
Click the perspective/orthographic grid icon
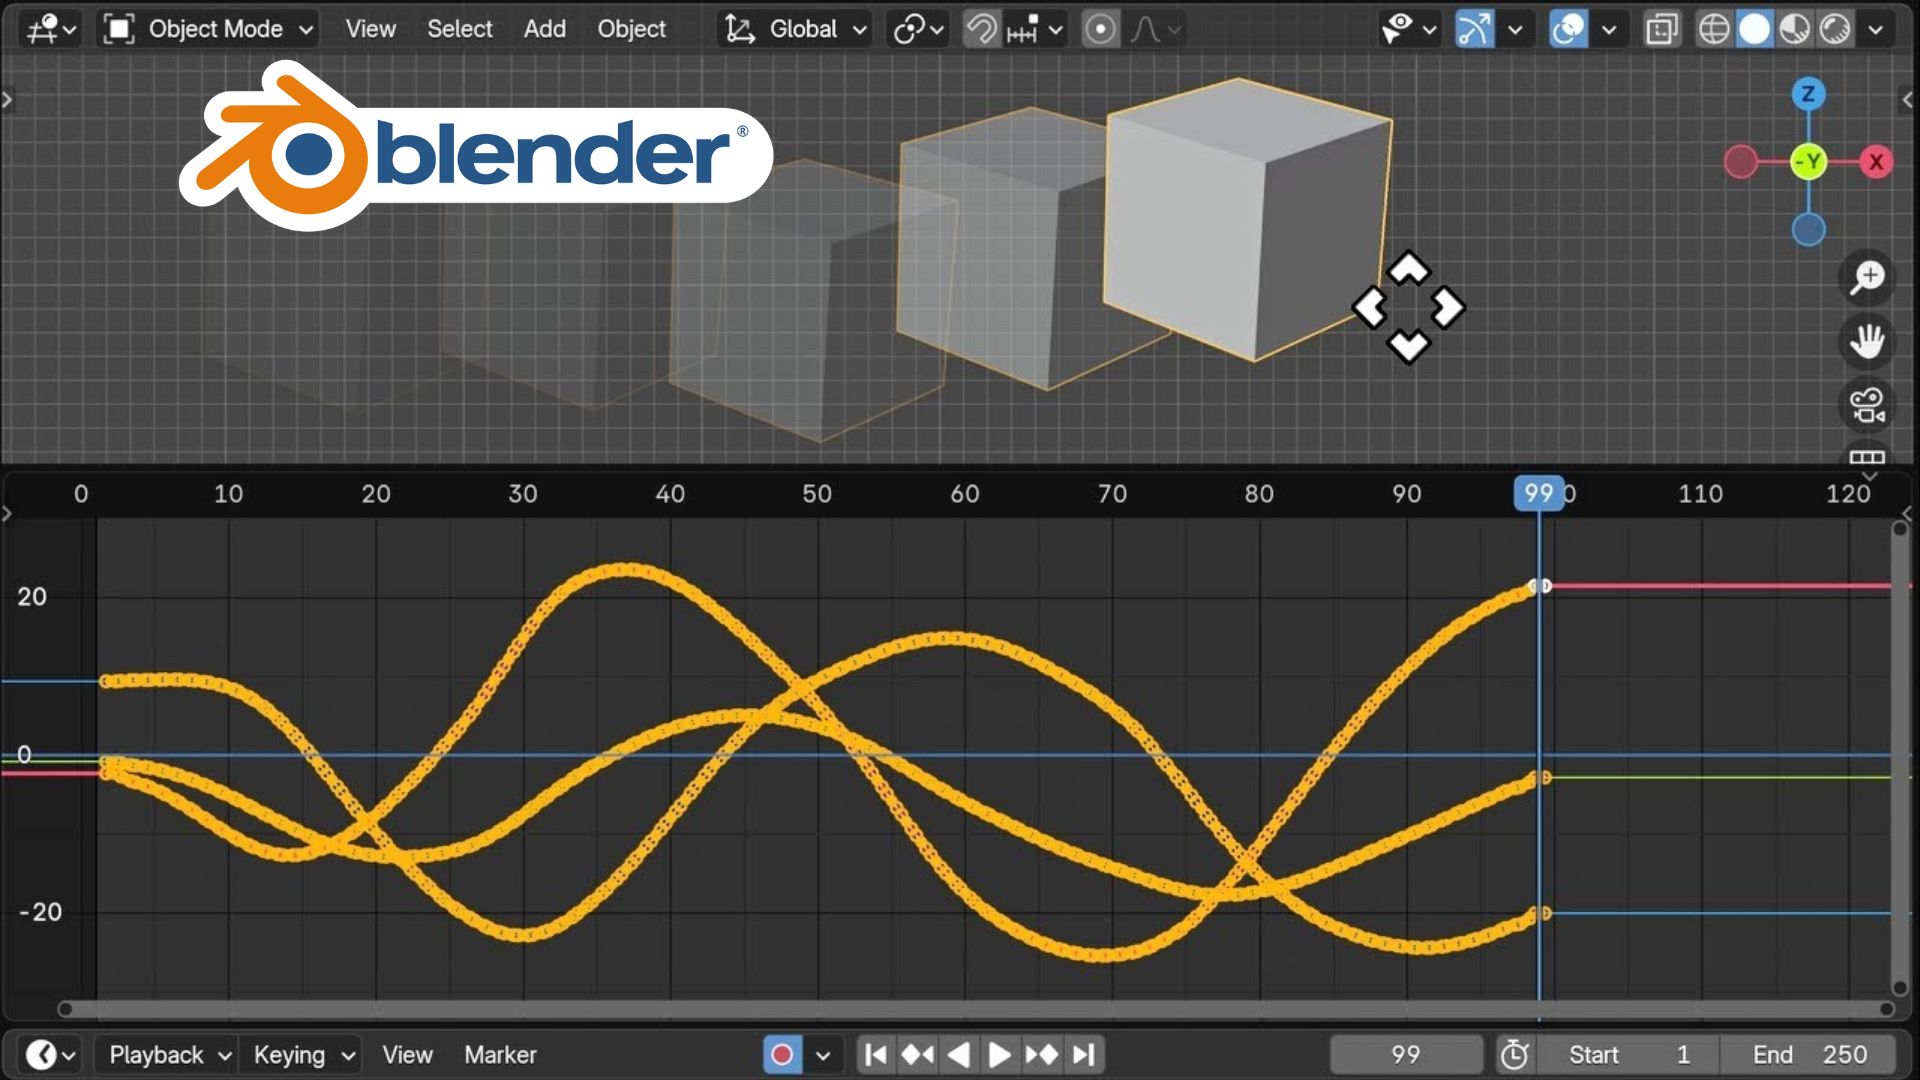[x=1867, y=456]
